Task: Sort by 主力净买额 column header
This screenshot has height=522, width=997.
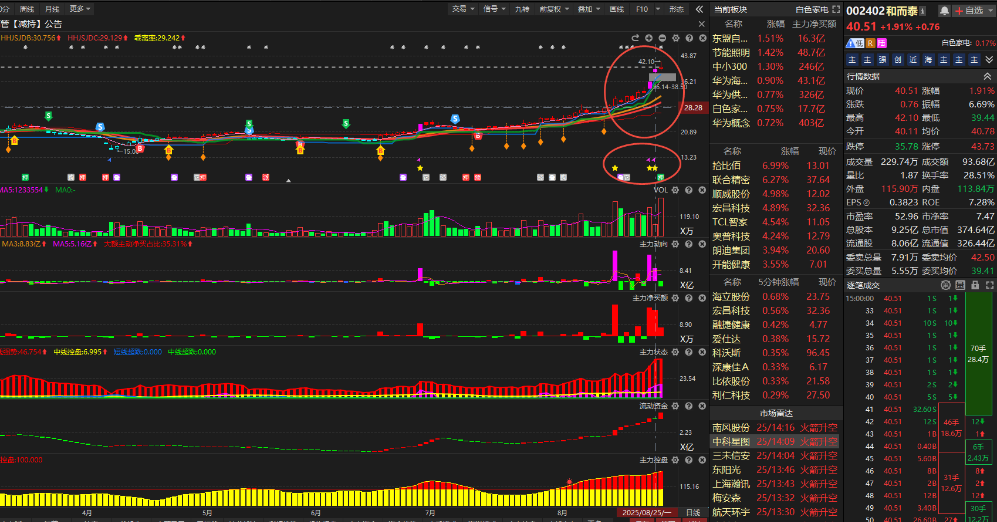Action: tap(814, 24)
